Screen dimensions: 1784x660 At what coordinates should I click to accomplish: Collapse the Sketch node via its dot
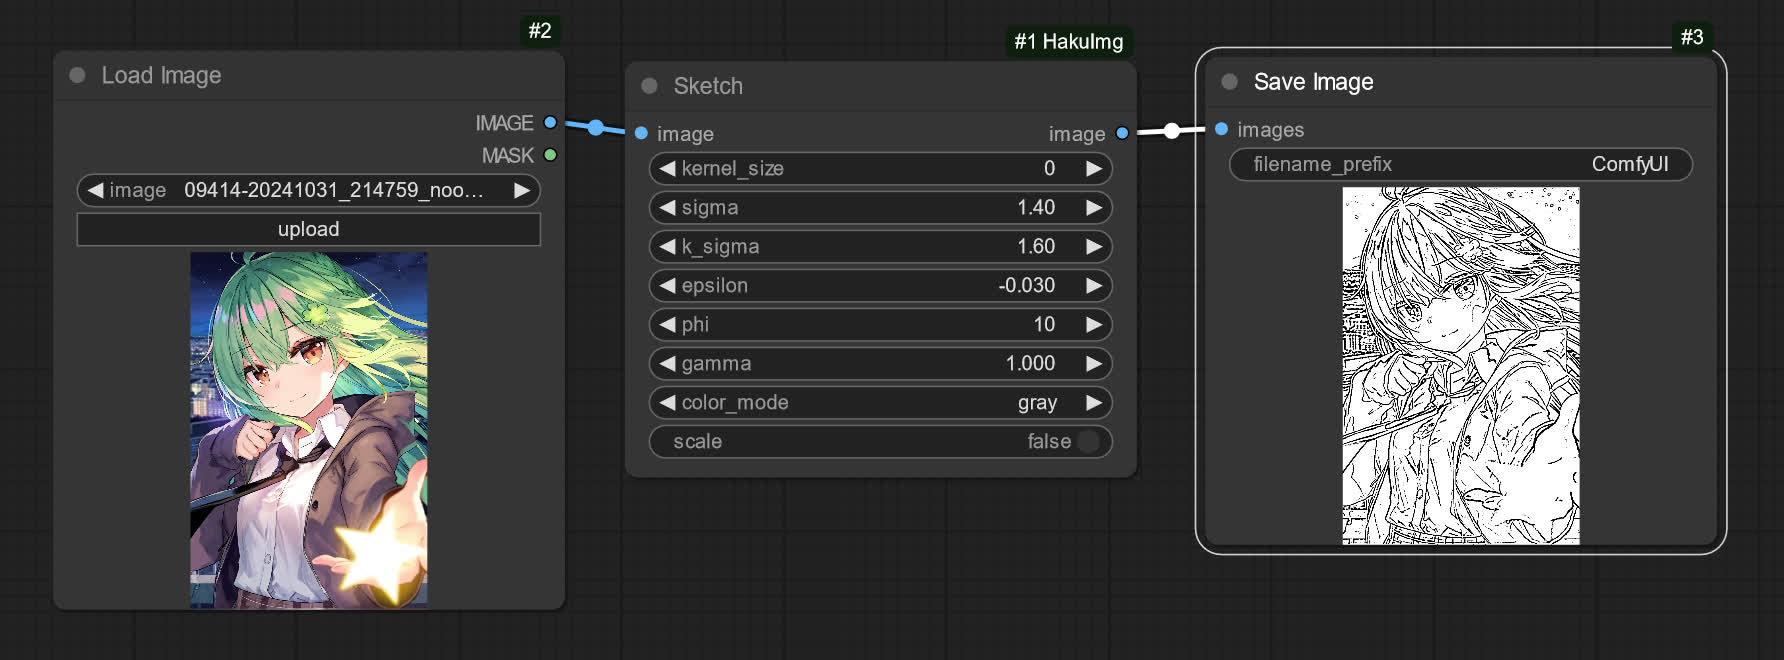(x=649, y=86)
